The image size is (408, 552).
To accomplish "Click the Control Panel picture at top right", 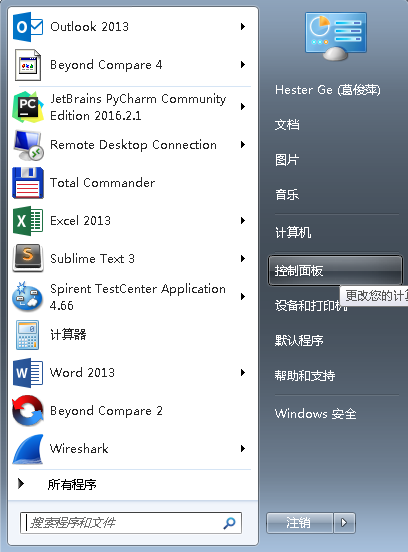I will coord(335,36).
